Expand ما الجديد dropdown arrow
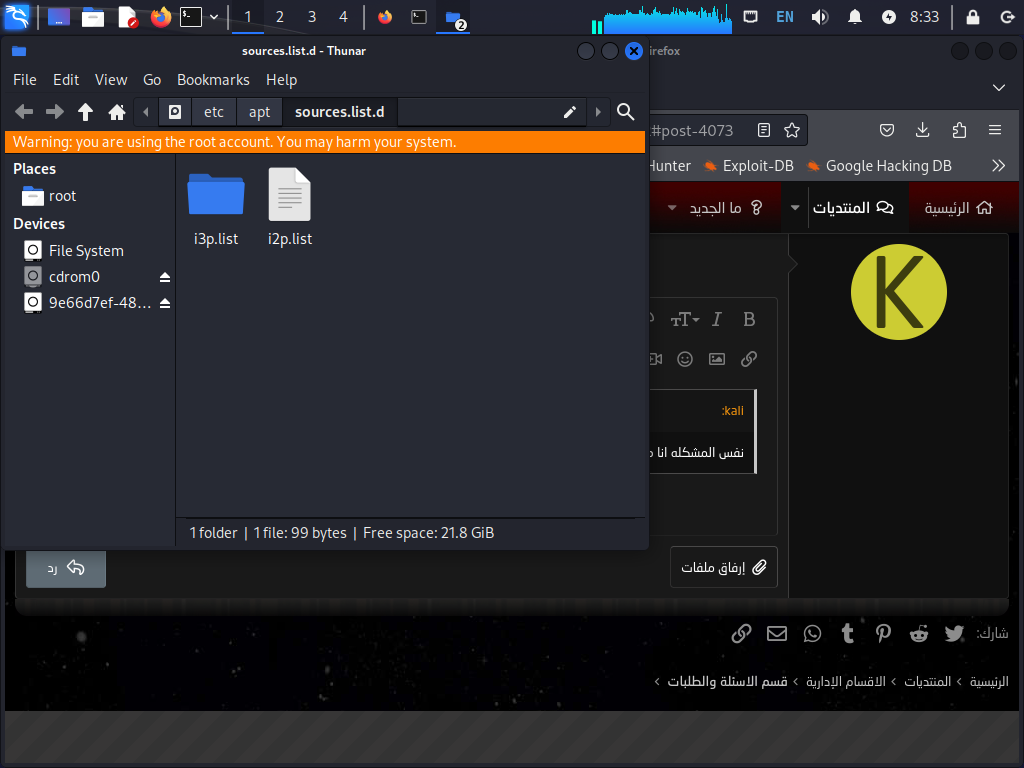Viewport: 1024px width, 768px height. tap(672, 208)
